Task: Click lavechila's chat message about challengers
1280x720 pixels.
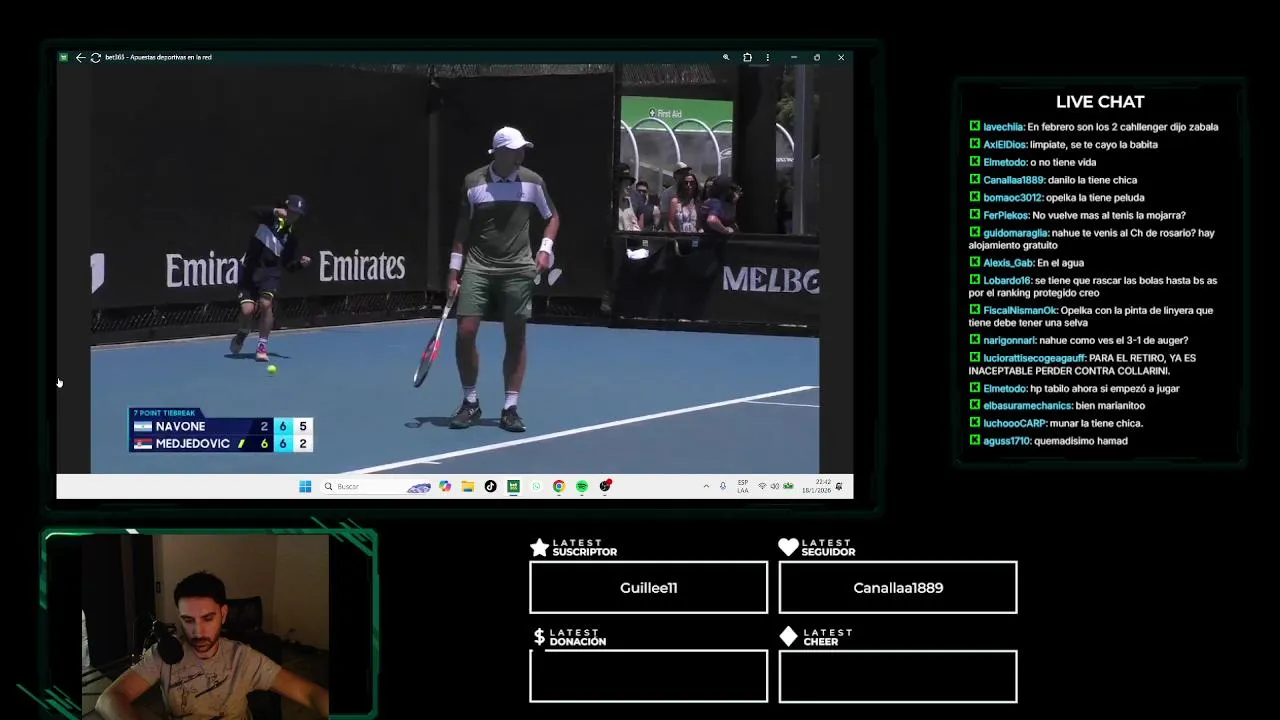Action: coord(1123,127)
